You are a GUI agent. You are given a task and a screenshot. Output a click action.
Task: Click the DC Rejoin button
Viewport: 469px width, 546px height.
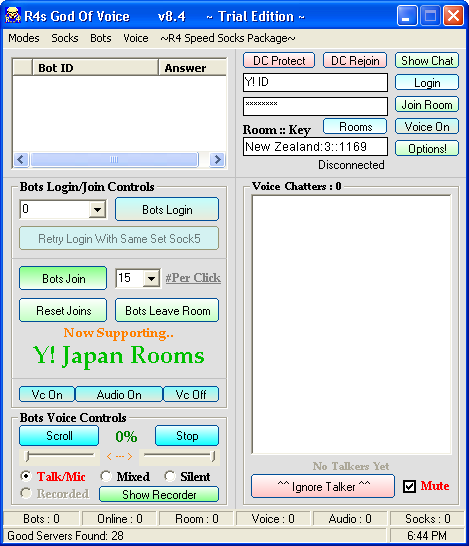coord(355,61)
